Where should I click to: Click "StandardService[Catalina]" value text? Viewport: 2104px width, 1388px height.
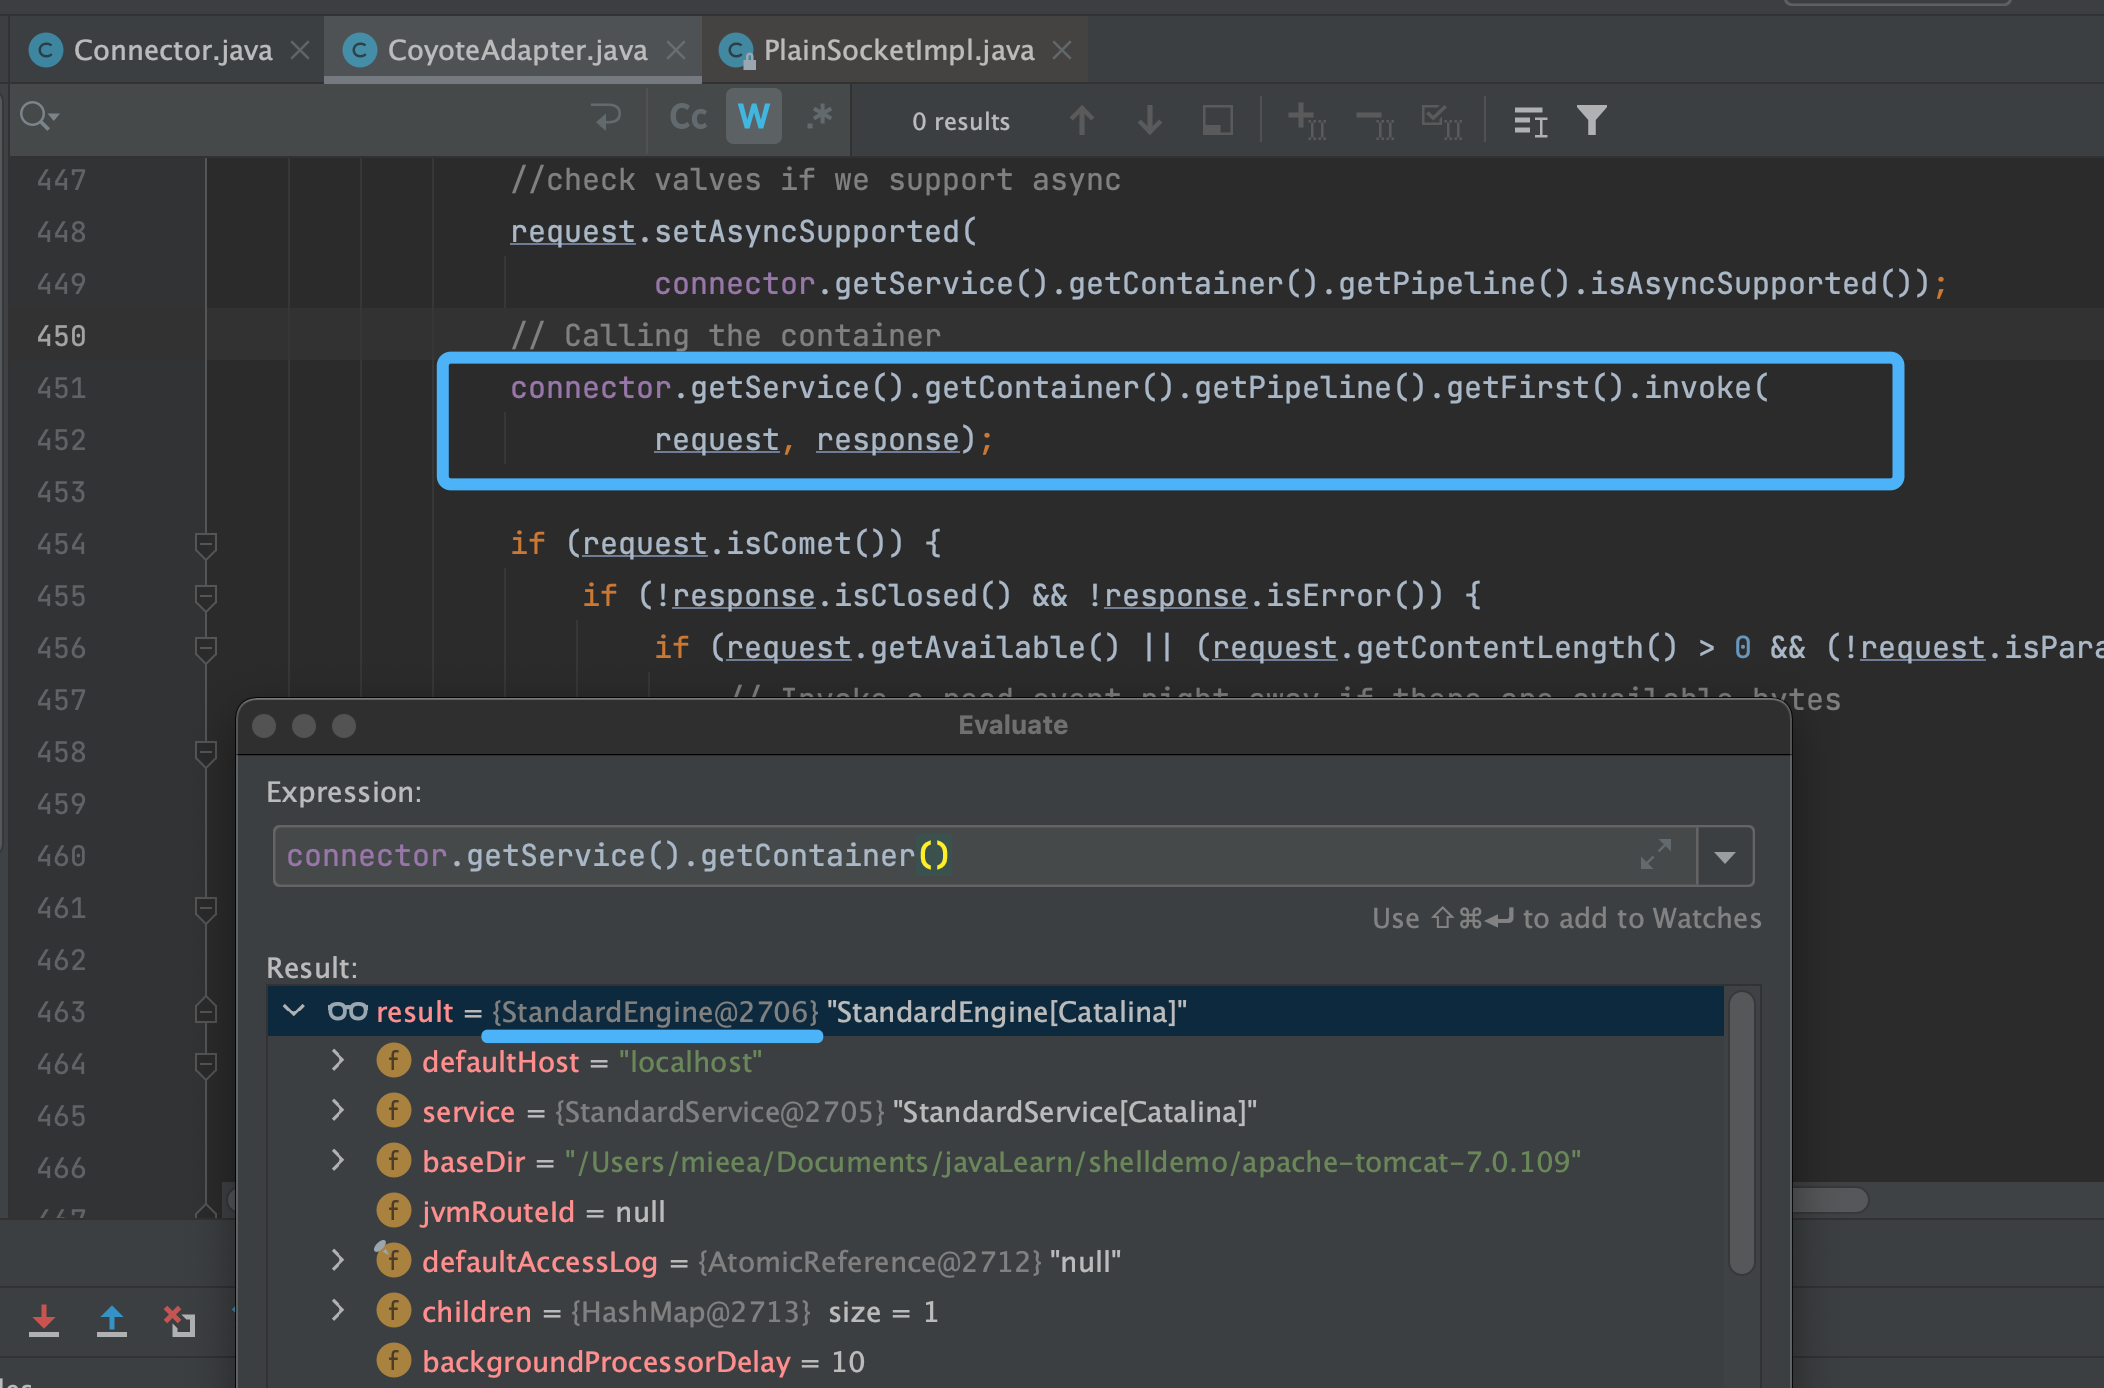click(1075, 1111)
